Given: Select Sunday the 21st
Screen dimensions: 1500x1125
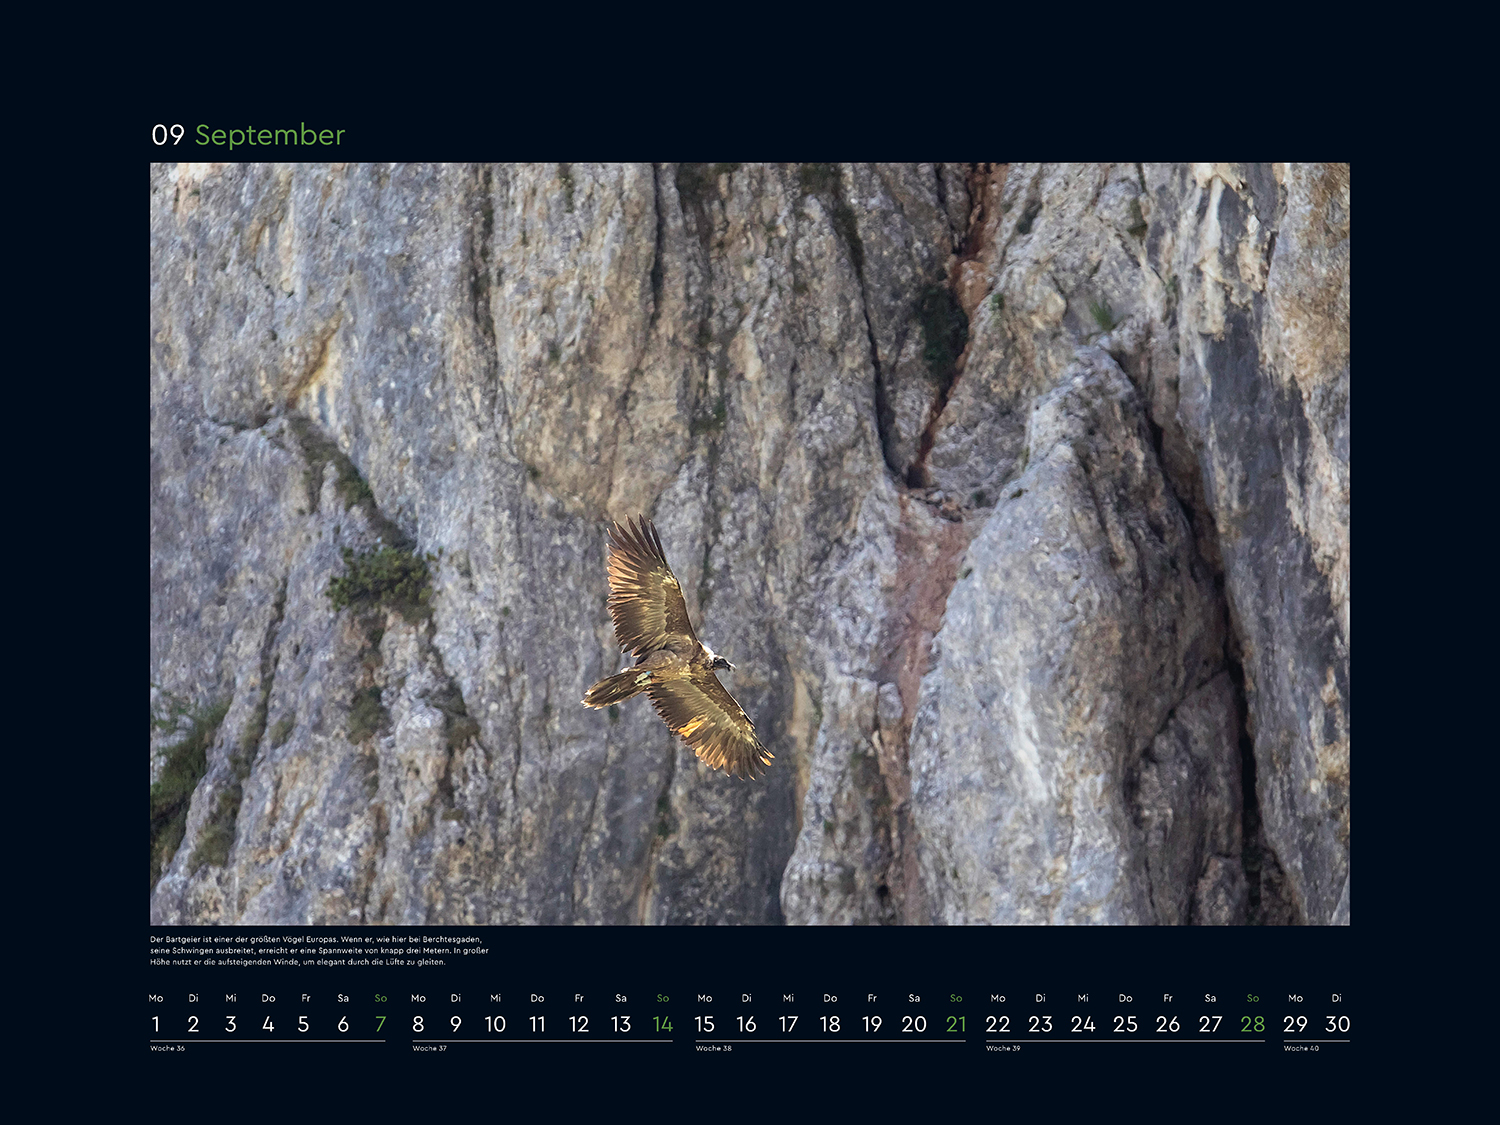Looking at the screenshot, I should point(956,1024).
